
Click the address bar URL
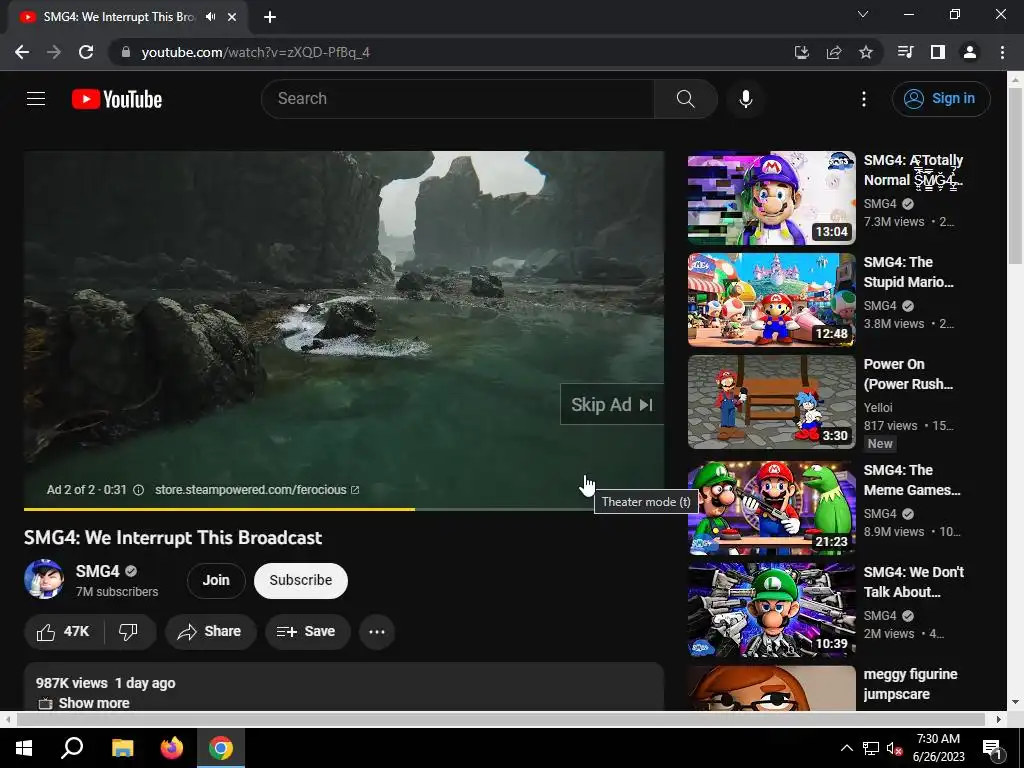pyautogui.click(x=255, y=52)
